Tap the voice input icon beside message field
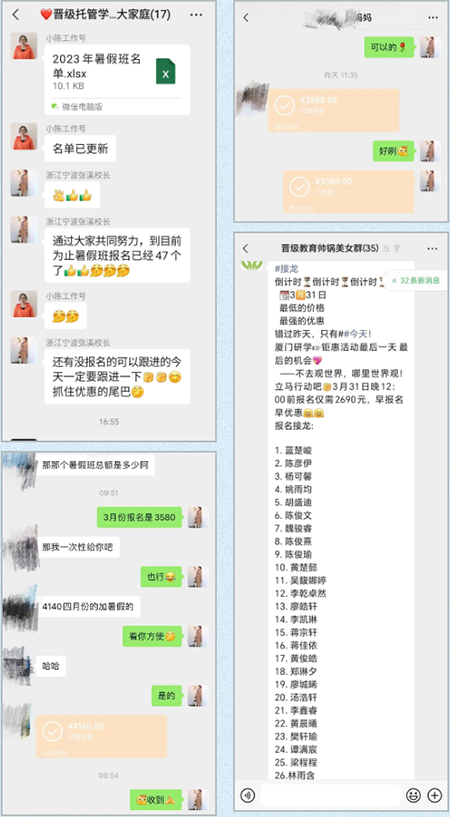Viewport: 450px width, 817px height. tap(248, 795)
